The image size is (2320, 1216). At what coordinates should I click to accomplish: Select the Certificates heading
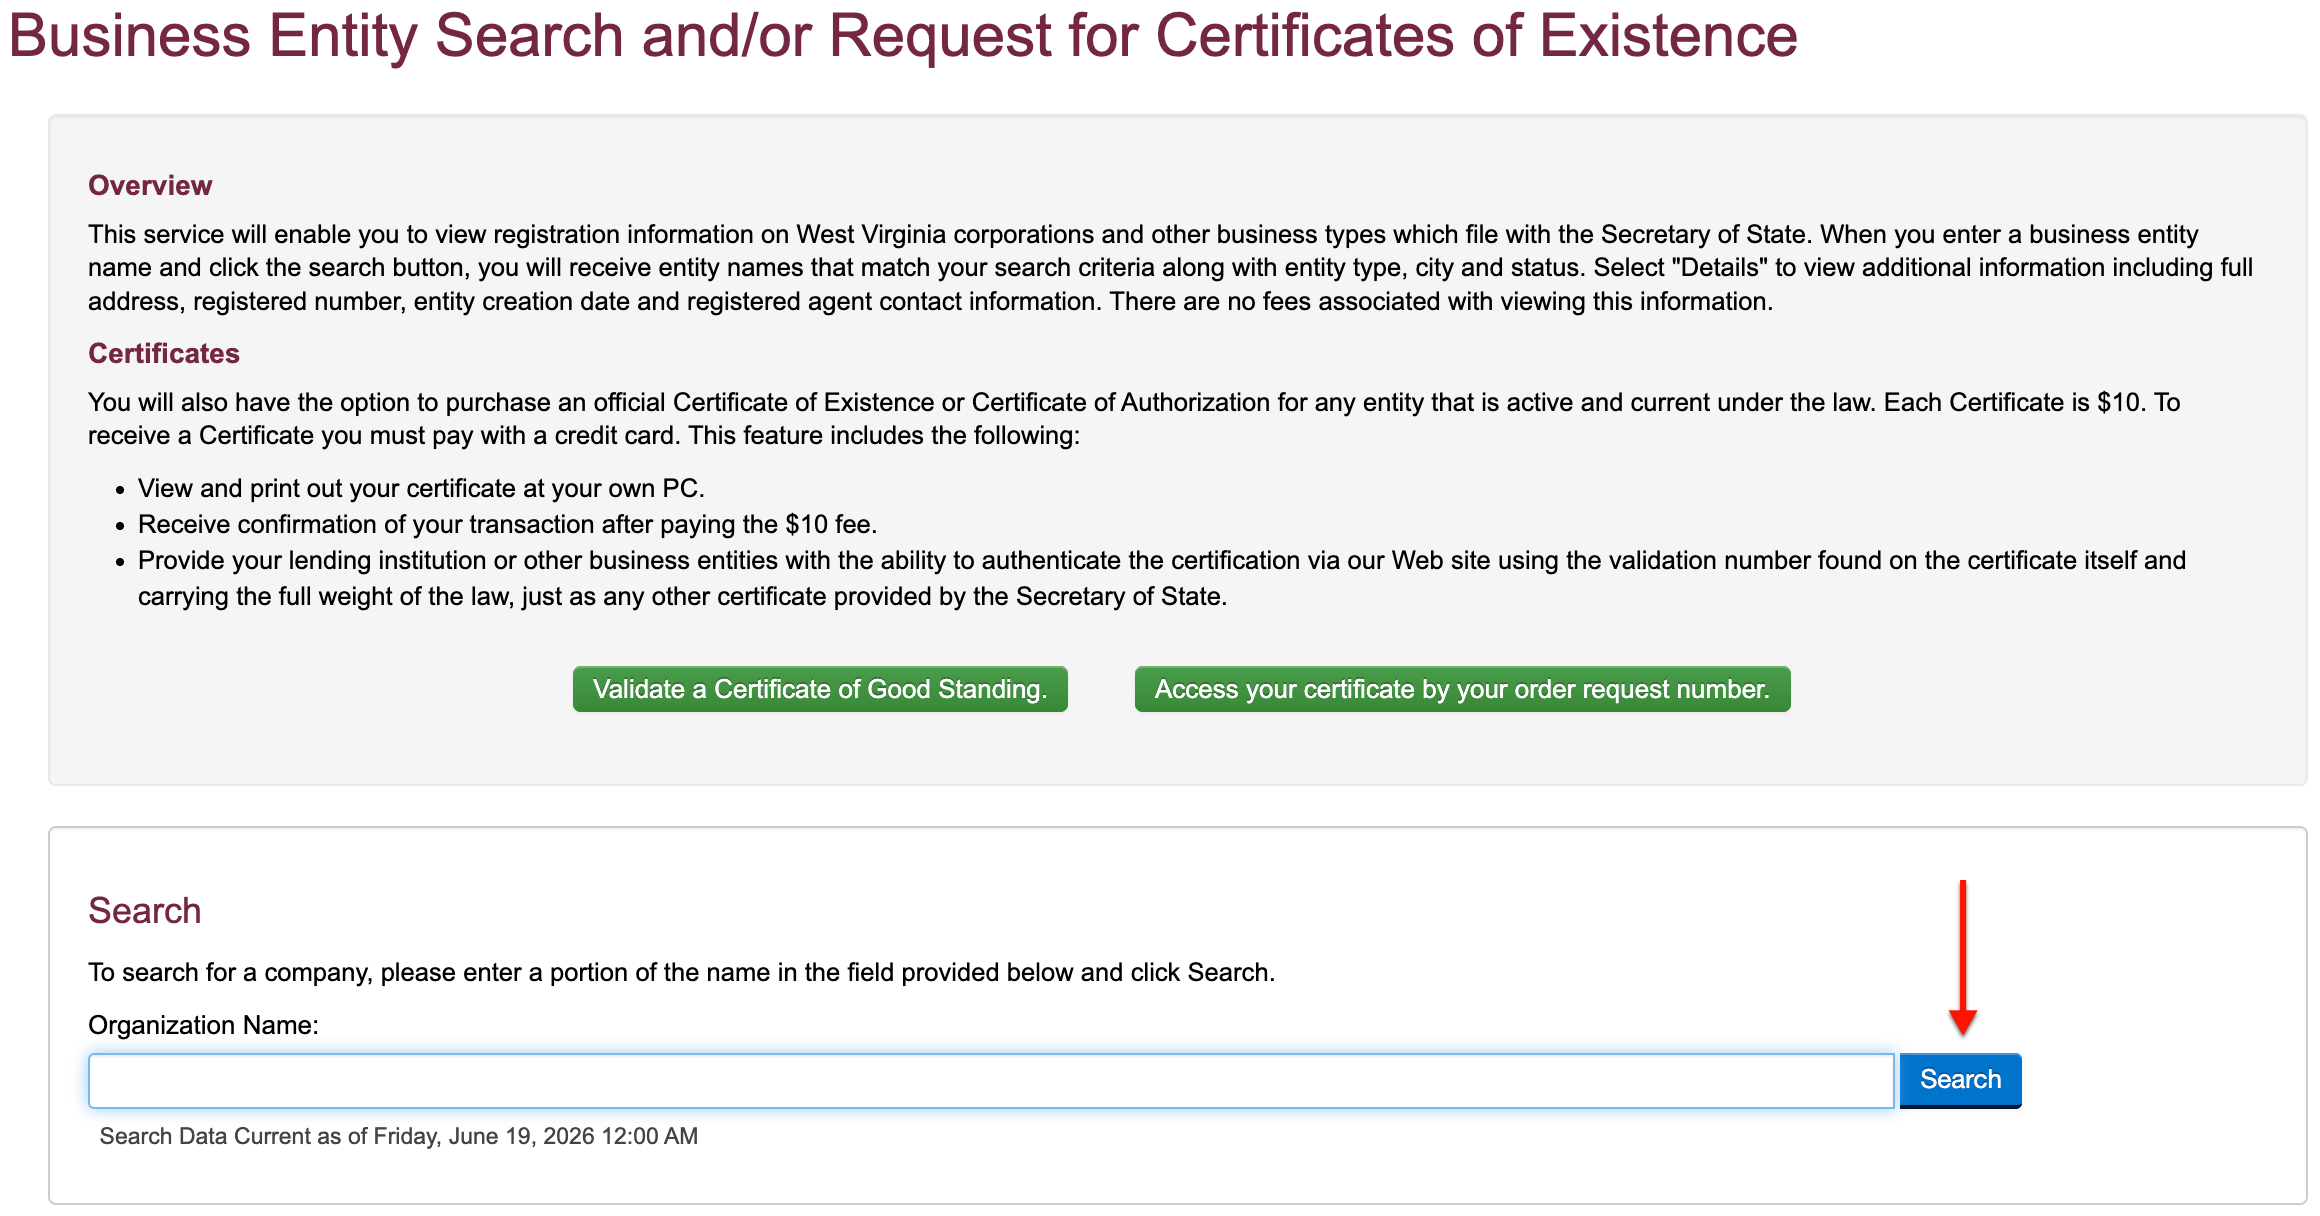164,354
